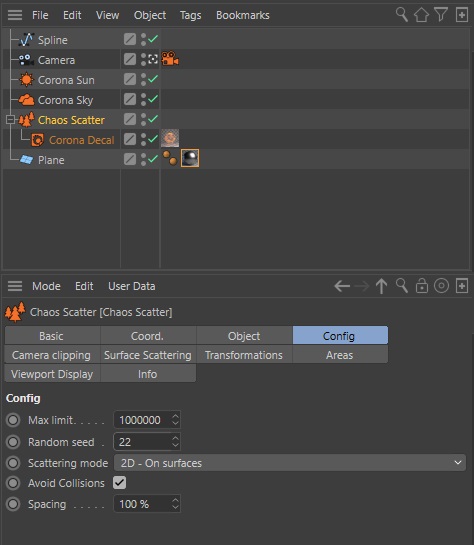This screenshot has height=545, width=474.
Task: Select the Corona Decal object icon
Action: click(38, 140)
